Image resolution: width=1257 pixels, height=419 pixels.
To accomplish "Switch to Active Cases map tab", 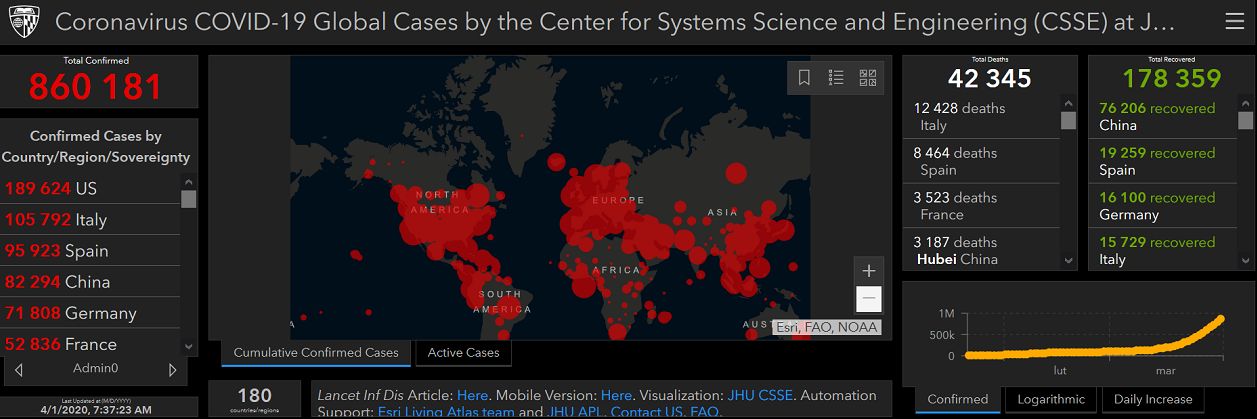I will coord(463,352).
